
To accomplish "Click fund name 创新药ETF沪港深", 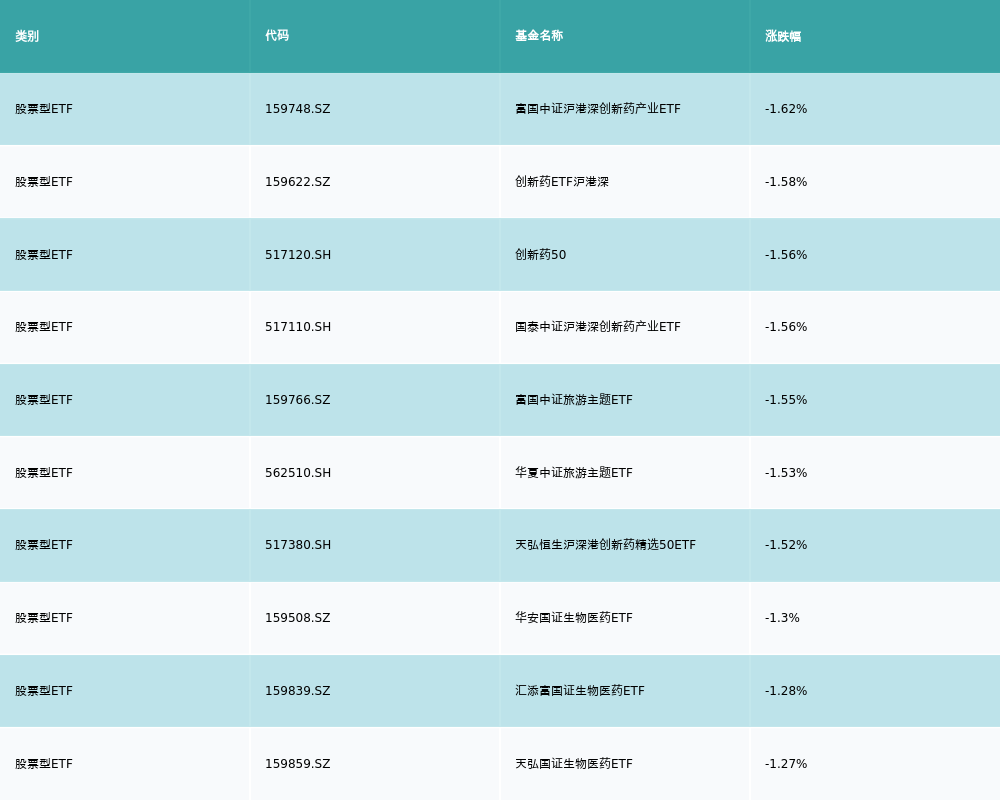I will (x=562, y=182).
